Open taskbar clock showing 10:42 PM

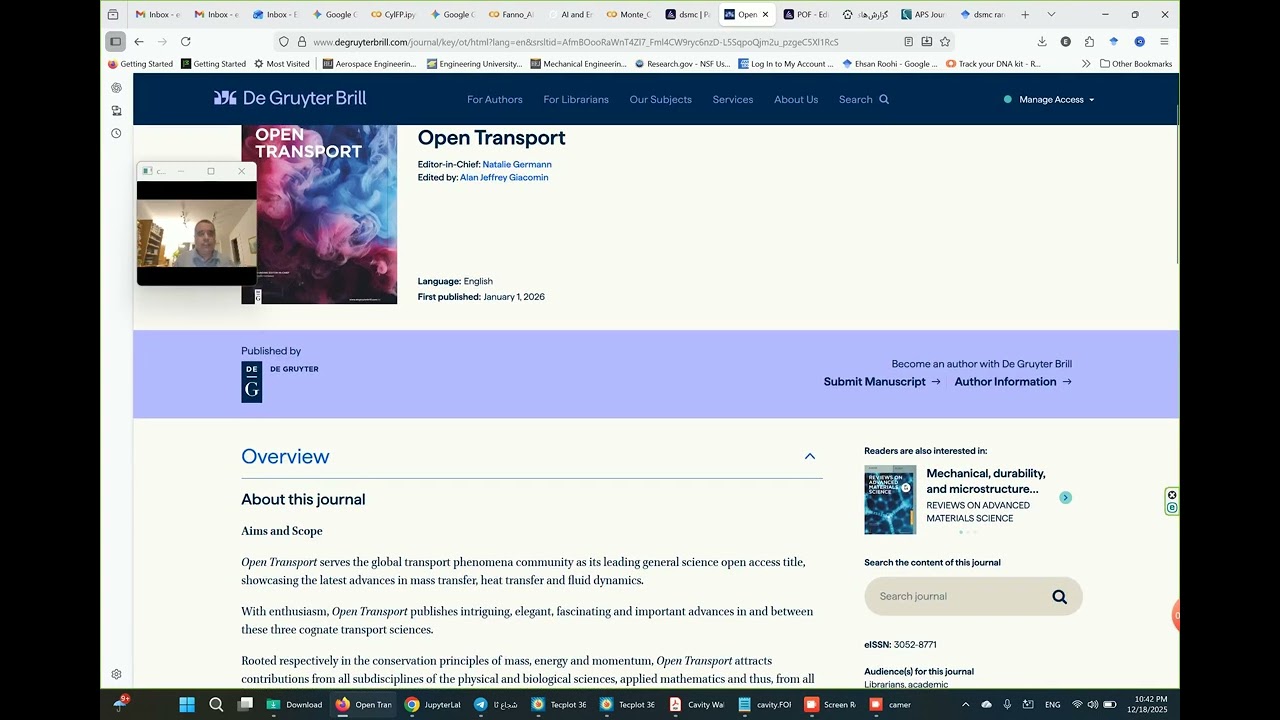(1147, 704)
